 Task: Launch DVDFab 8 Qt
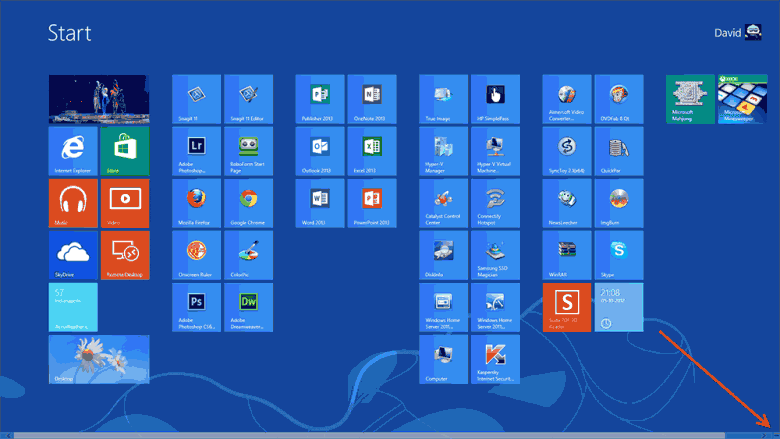point(619,99)
